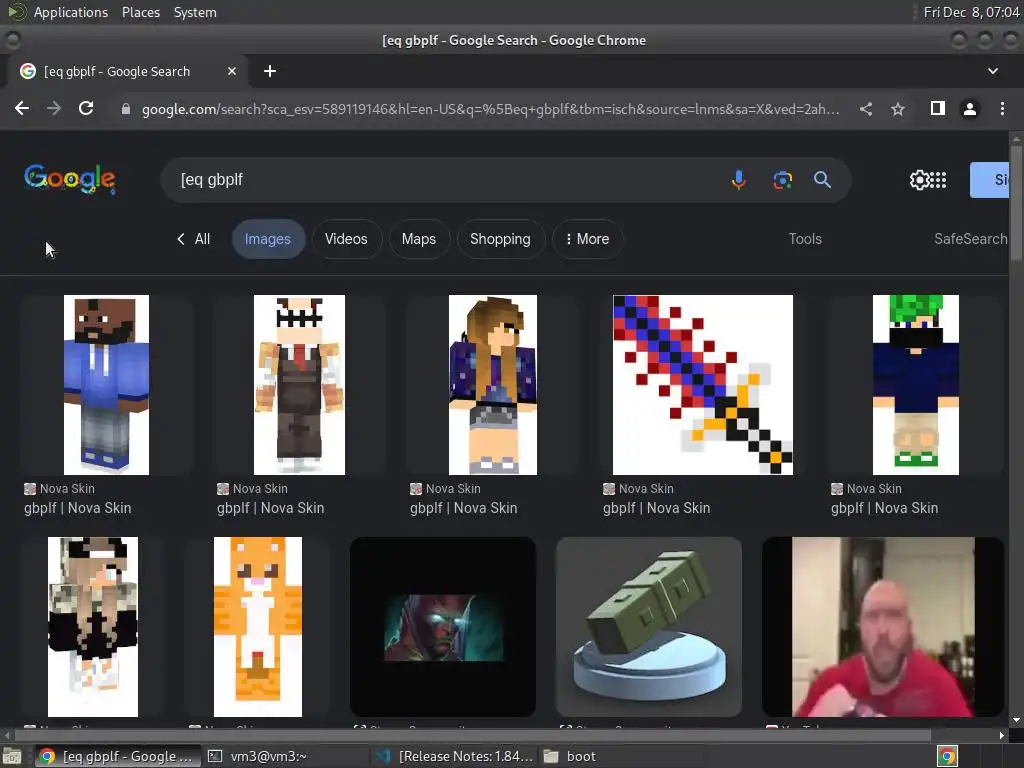Open the brown vest skin image
Screen dimensions: 1024x768
tap(299, 385)
